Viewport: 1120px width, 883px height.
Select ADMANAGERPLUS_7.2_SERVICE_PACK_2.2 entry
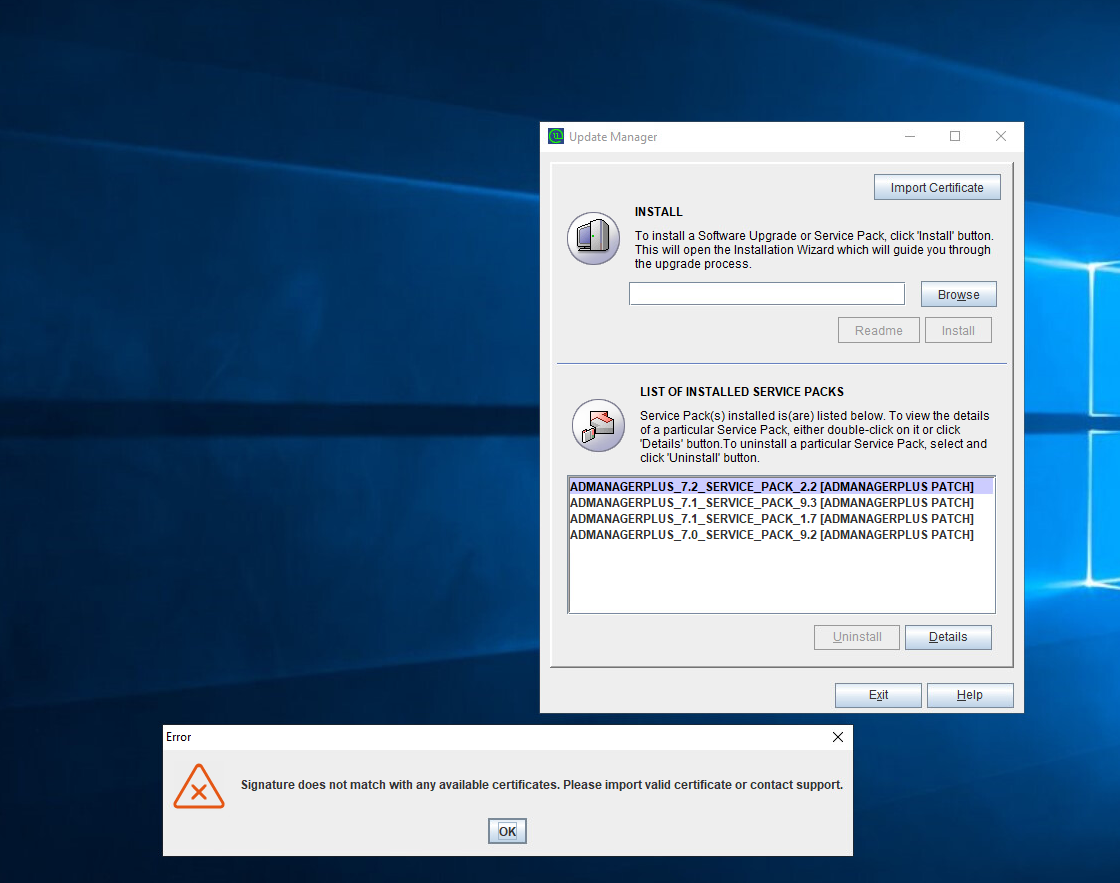(x=781, y=487)
